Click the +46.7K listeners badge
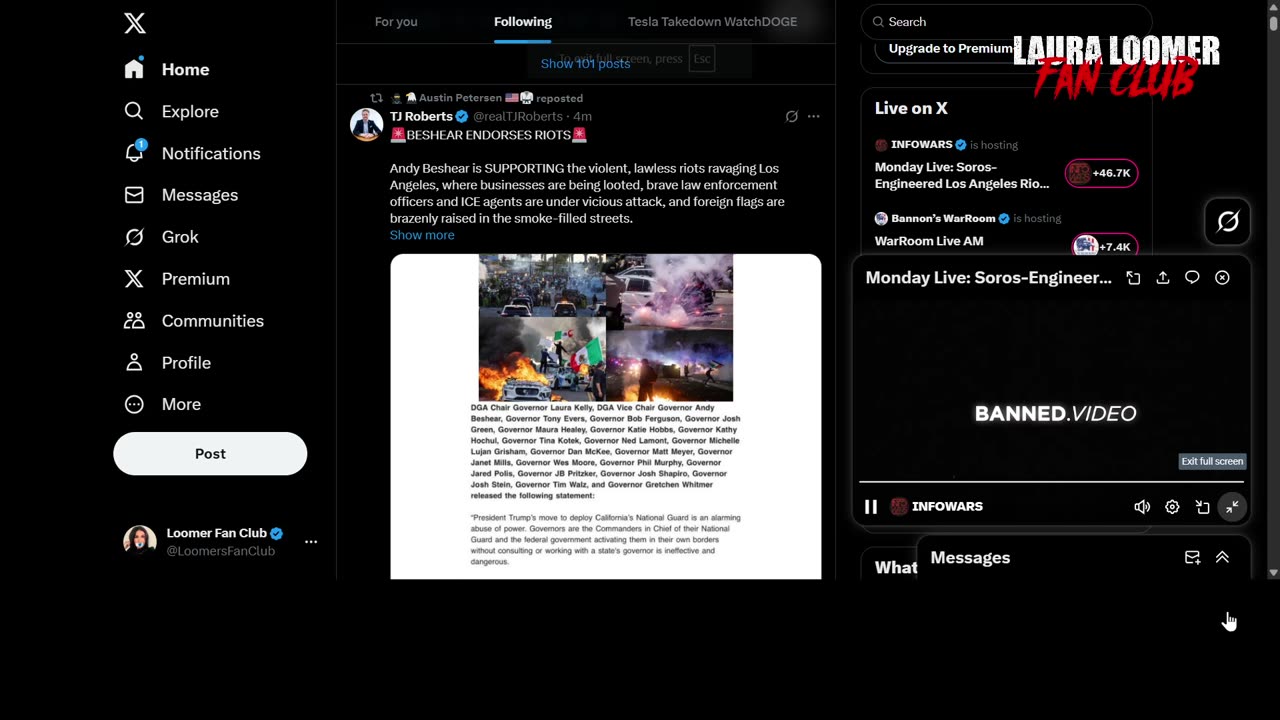The image size is (1280, 720). [1101, 173]
